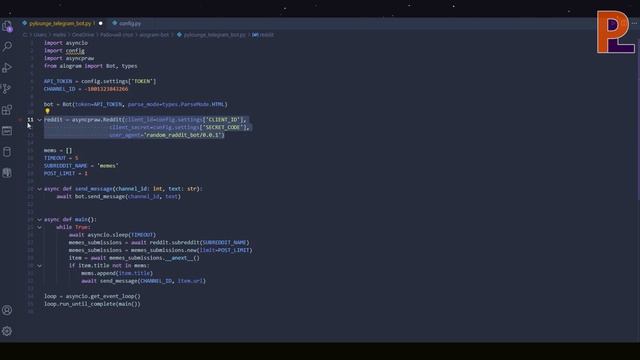Click the 'from aiogram import Bot, types' line

[x=91, y=66]
